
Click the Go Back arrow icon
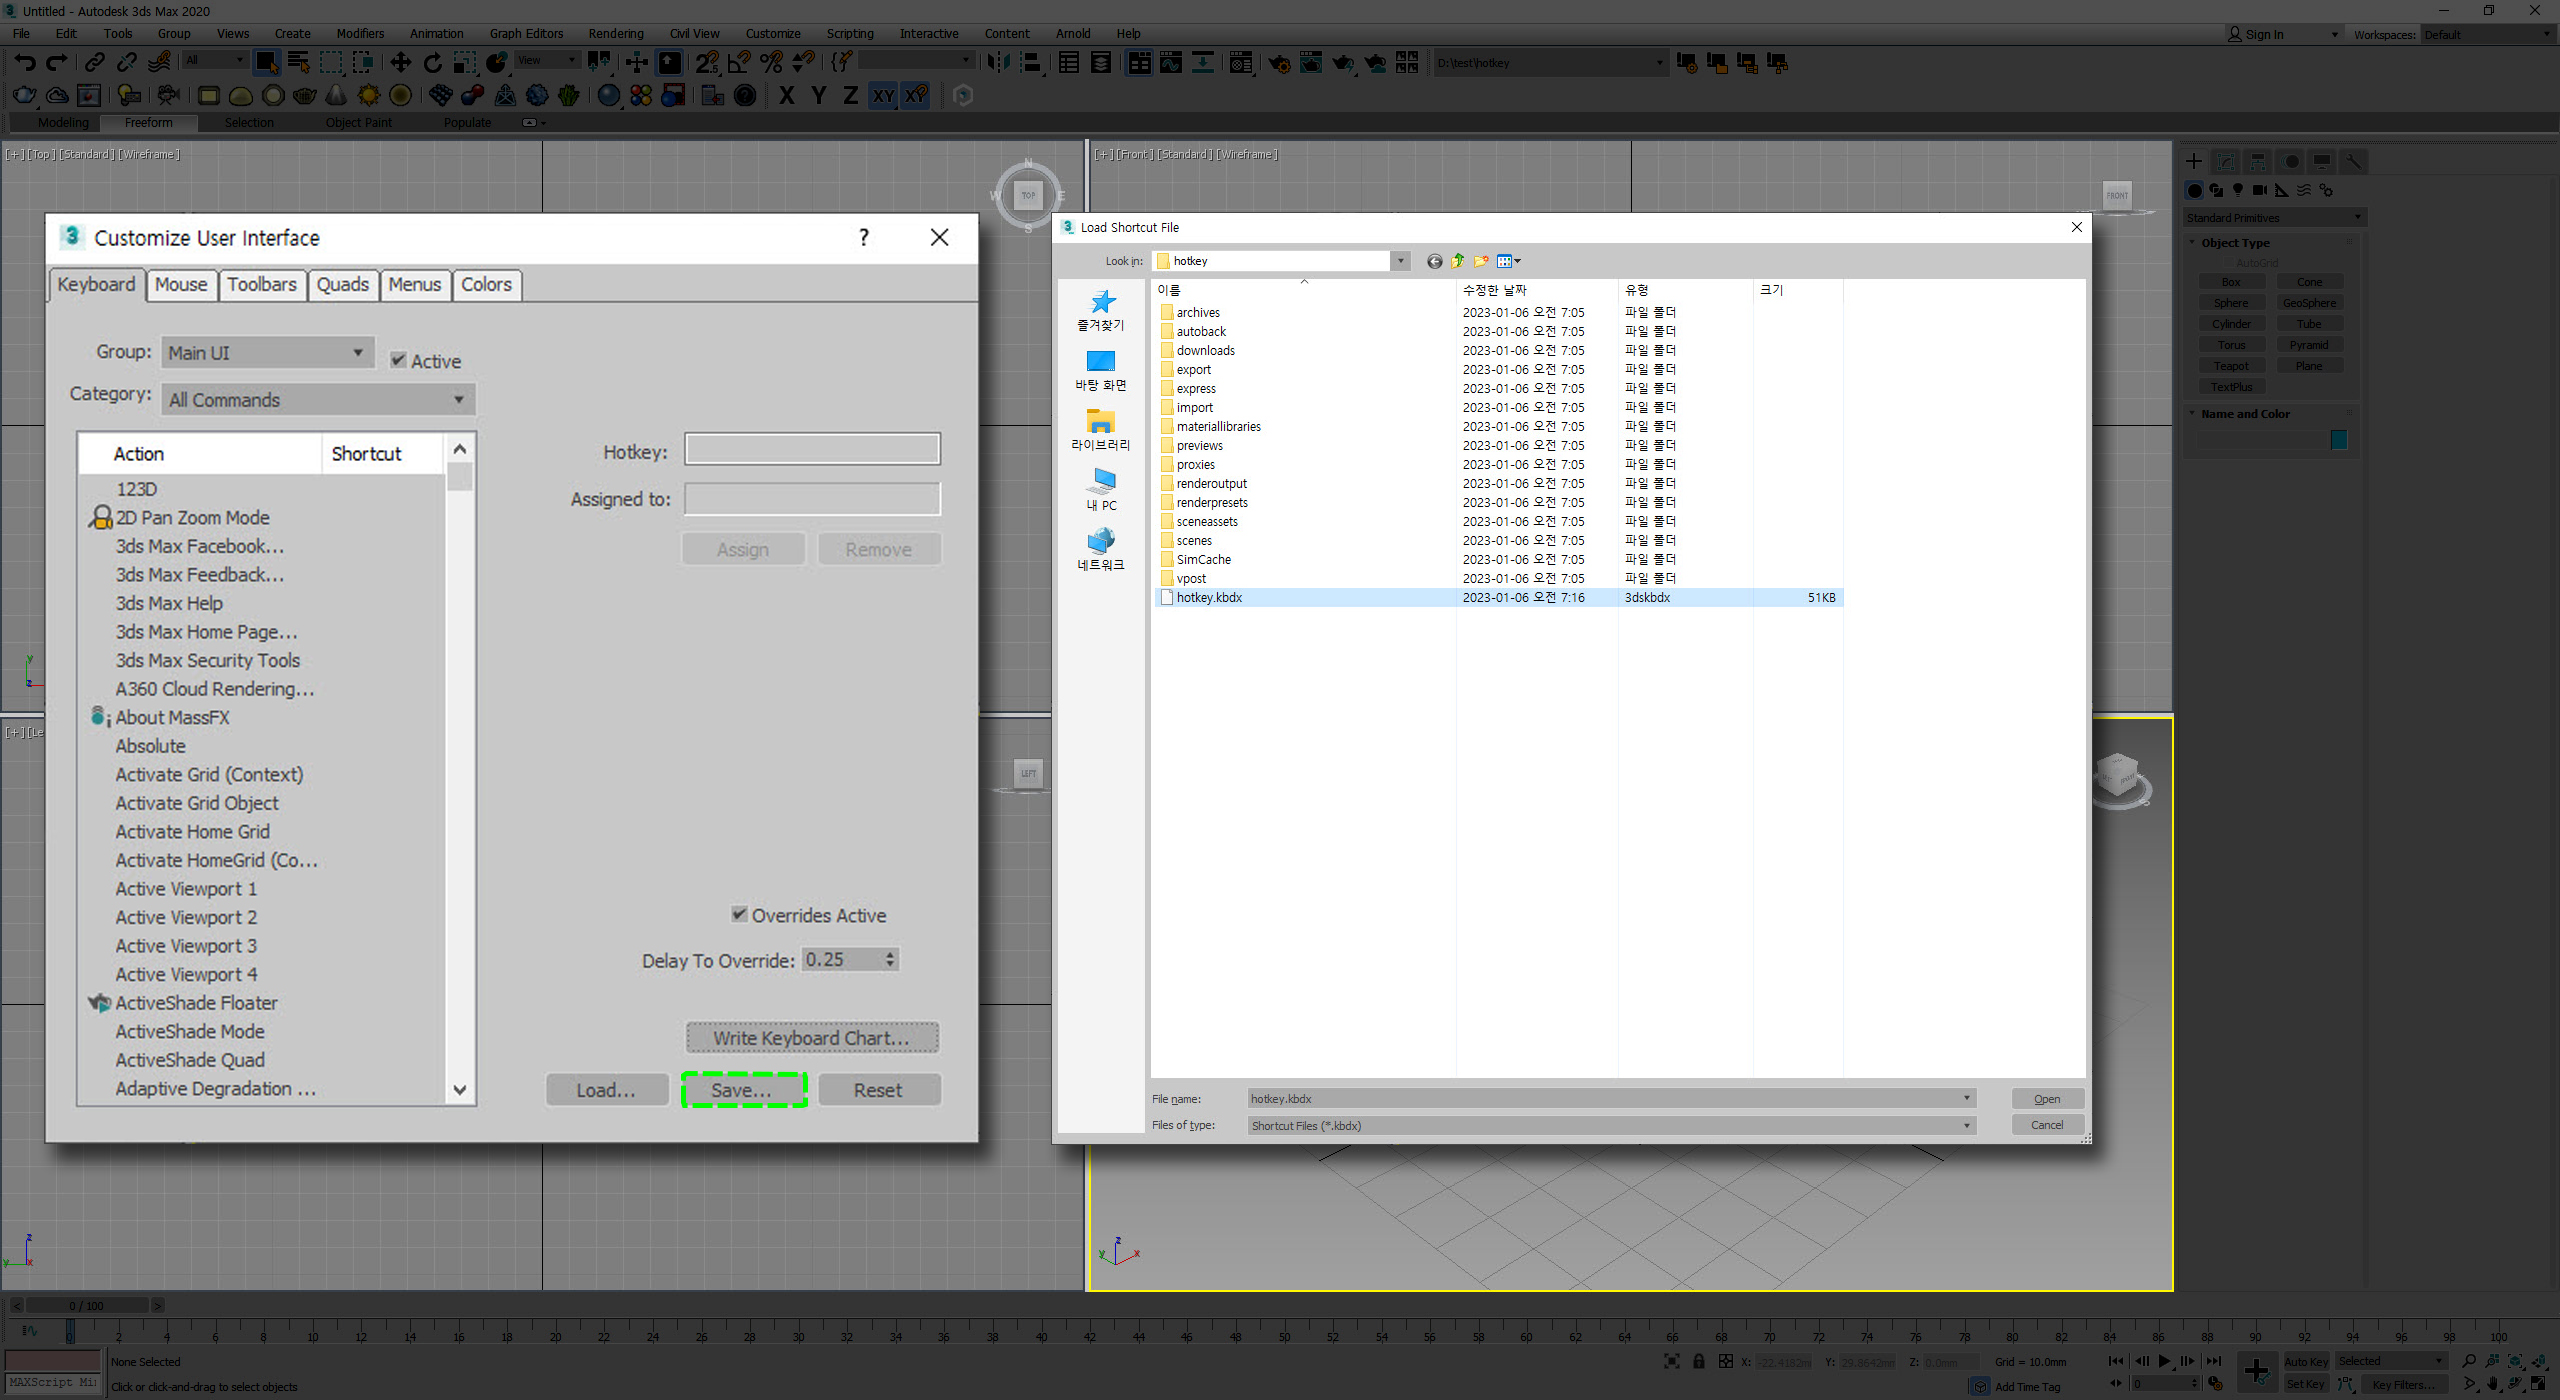point(1434,261)
